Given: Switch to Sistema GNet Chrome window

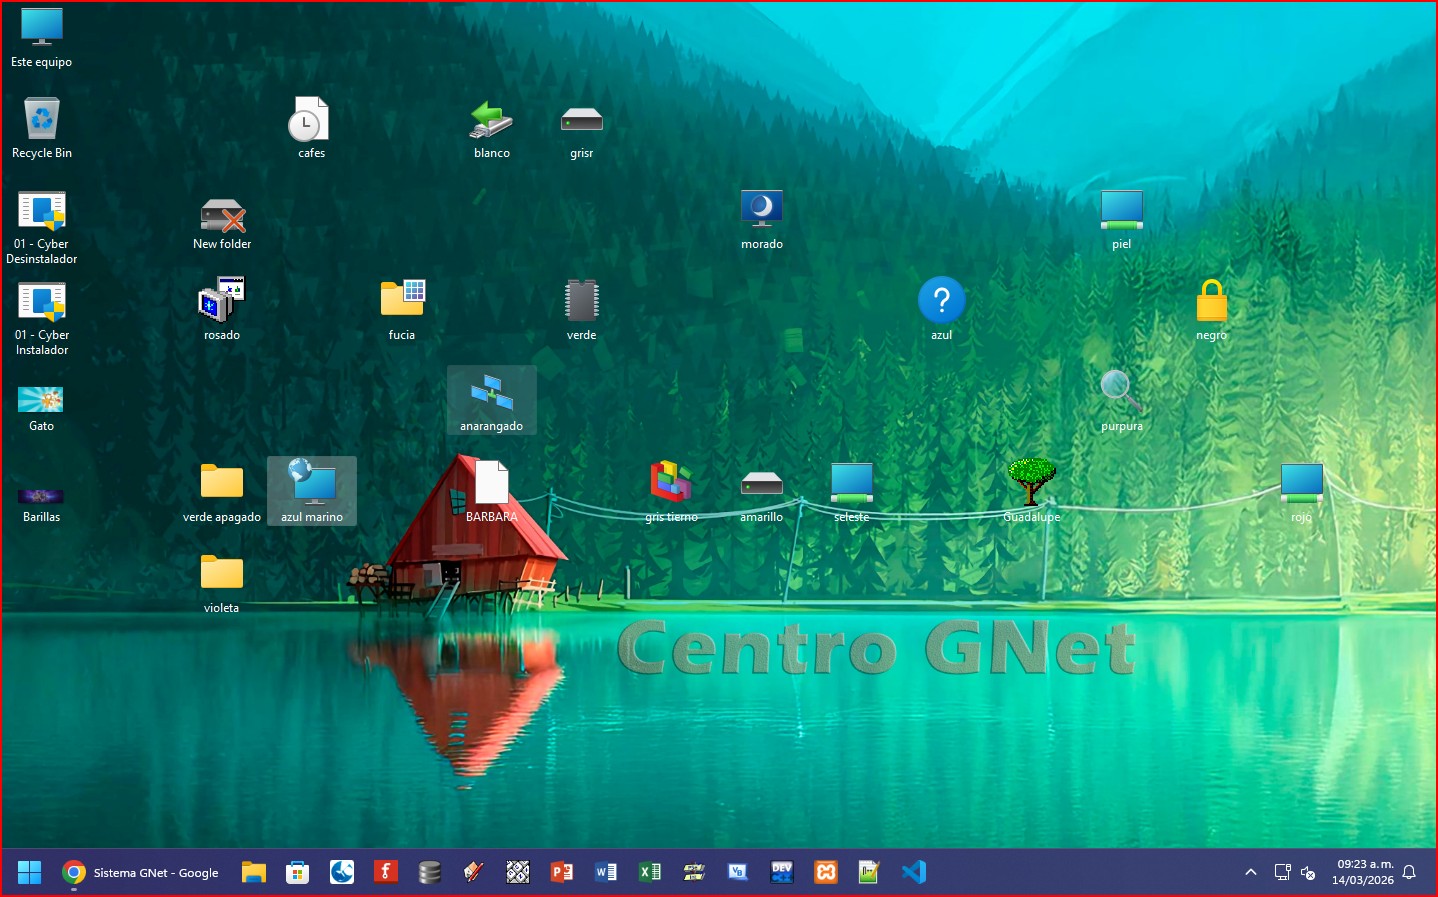Looking at the screenshot, I should coord(141,872).
